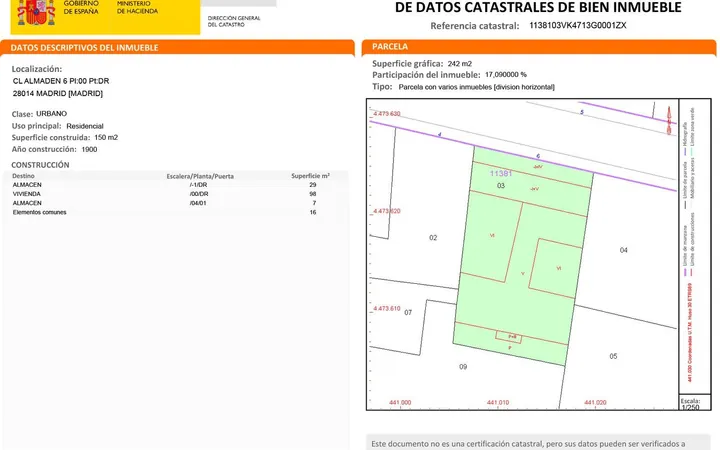The width and height of the screenshot is (720, 450).
Task: Click the '/04/01' location cell
Action: click(x=198, y=203)
